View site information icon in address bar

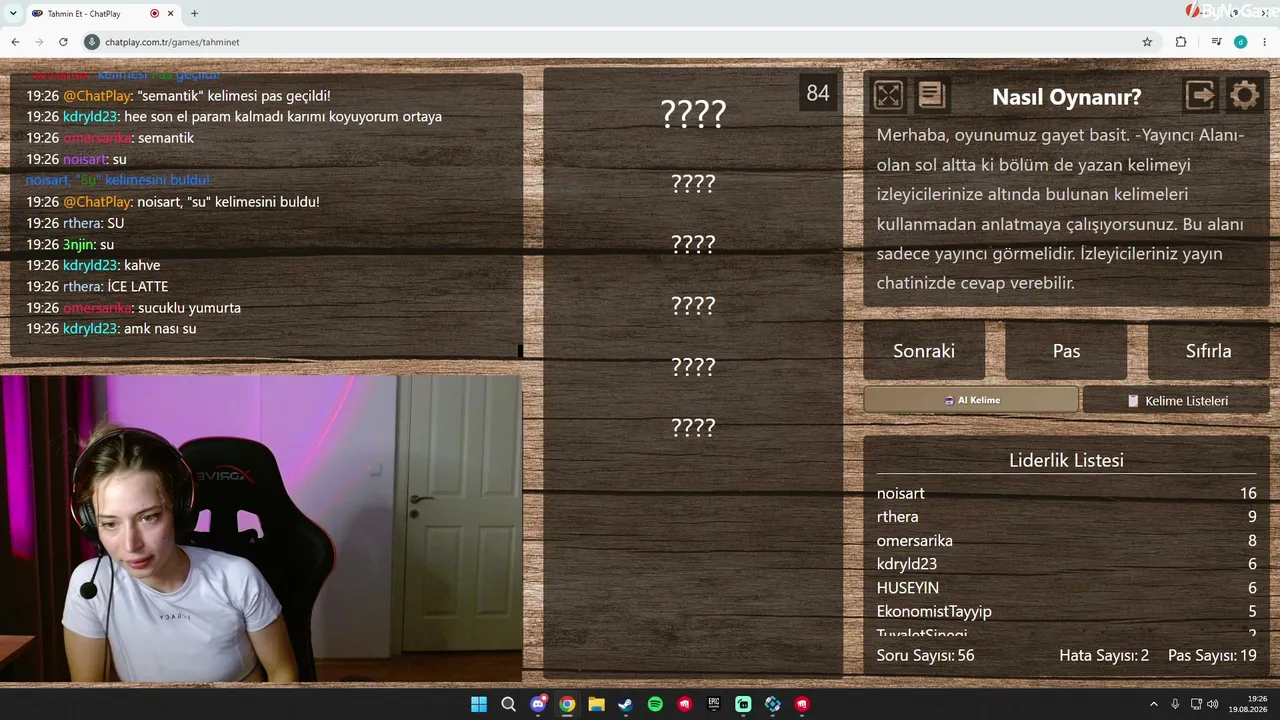[92, 42]
